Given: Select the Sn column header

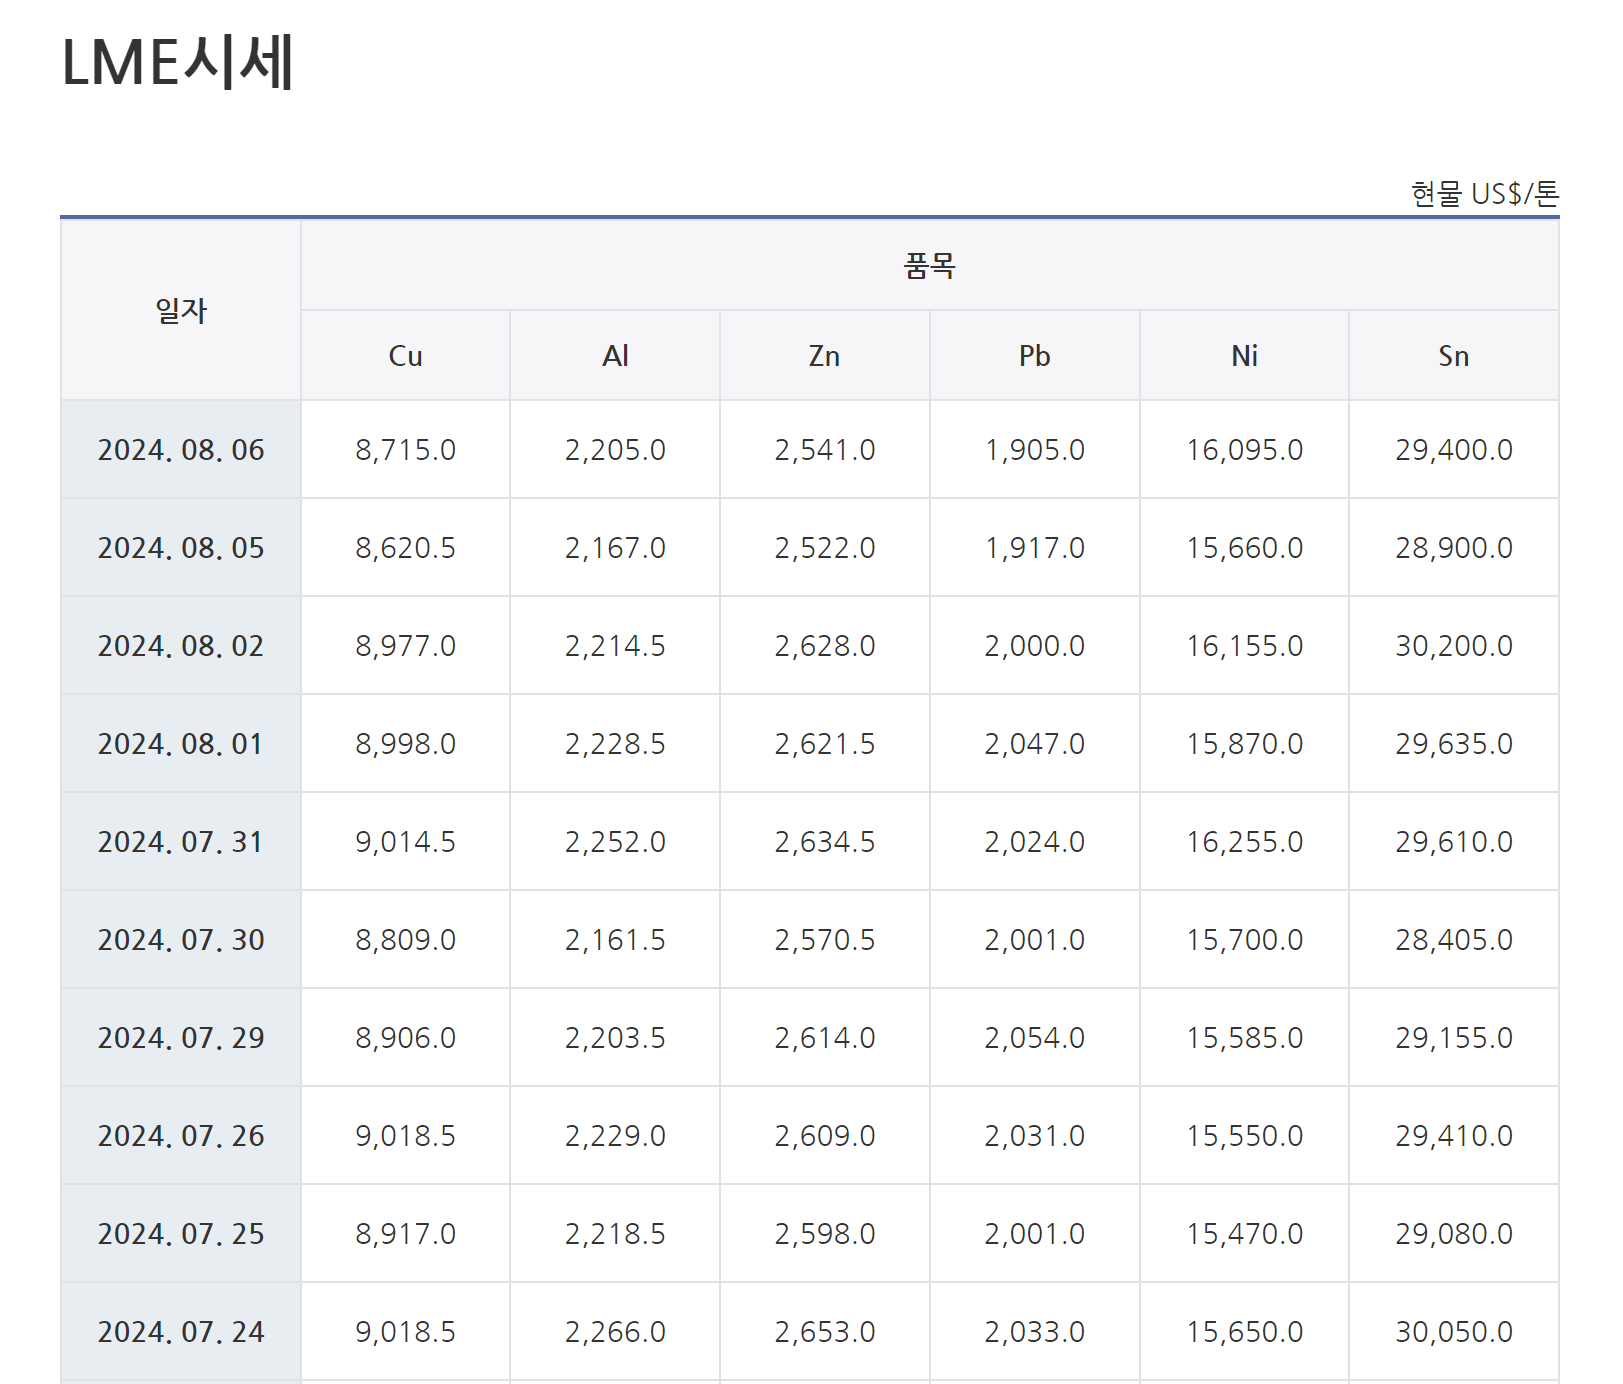Looking at the screenshot, I should [1453, 356].
